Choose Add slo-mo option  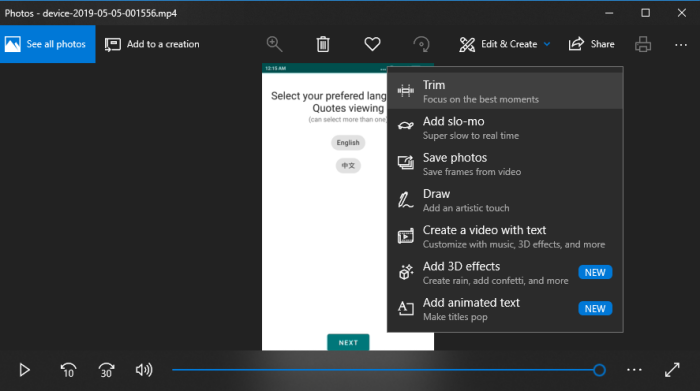pyautogui.click(x=505, y=128)
